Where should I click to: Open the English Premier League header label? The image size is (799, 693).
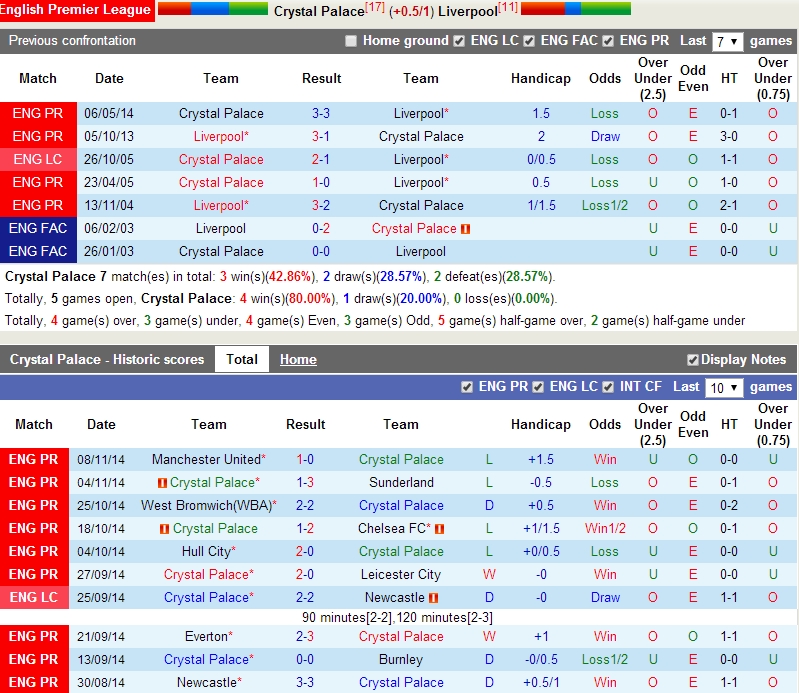pyautogui.click(x=75, y=10)
